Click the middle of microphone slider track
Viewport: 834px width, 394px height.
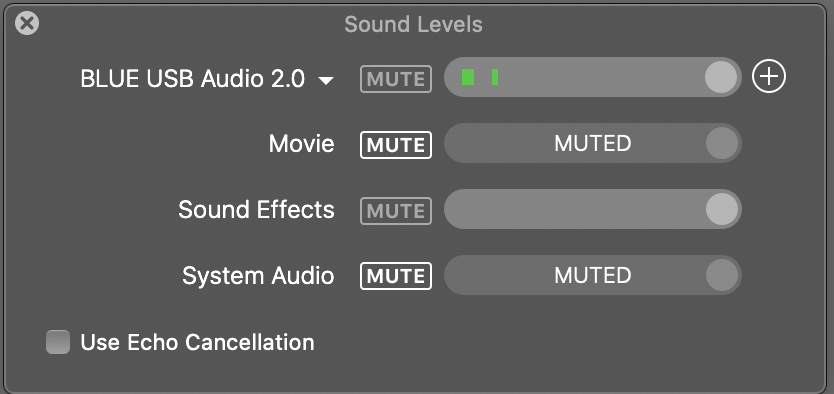click(593, 77)
